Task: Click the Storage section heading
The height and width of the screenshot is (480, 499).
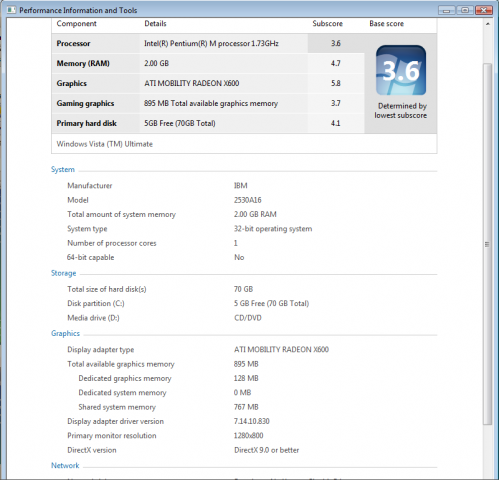Action: [63, 273]
